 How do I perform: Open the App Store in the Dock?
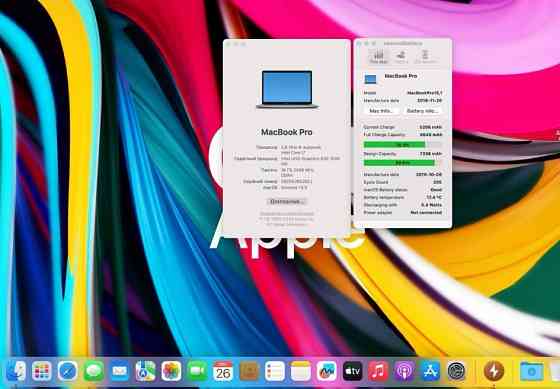(431, 371)
